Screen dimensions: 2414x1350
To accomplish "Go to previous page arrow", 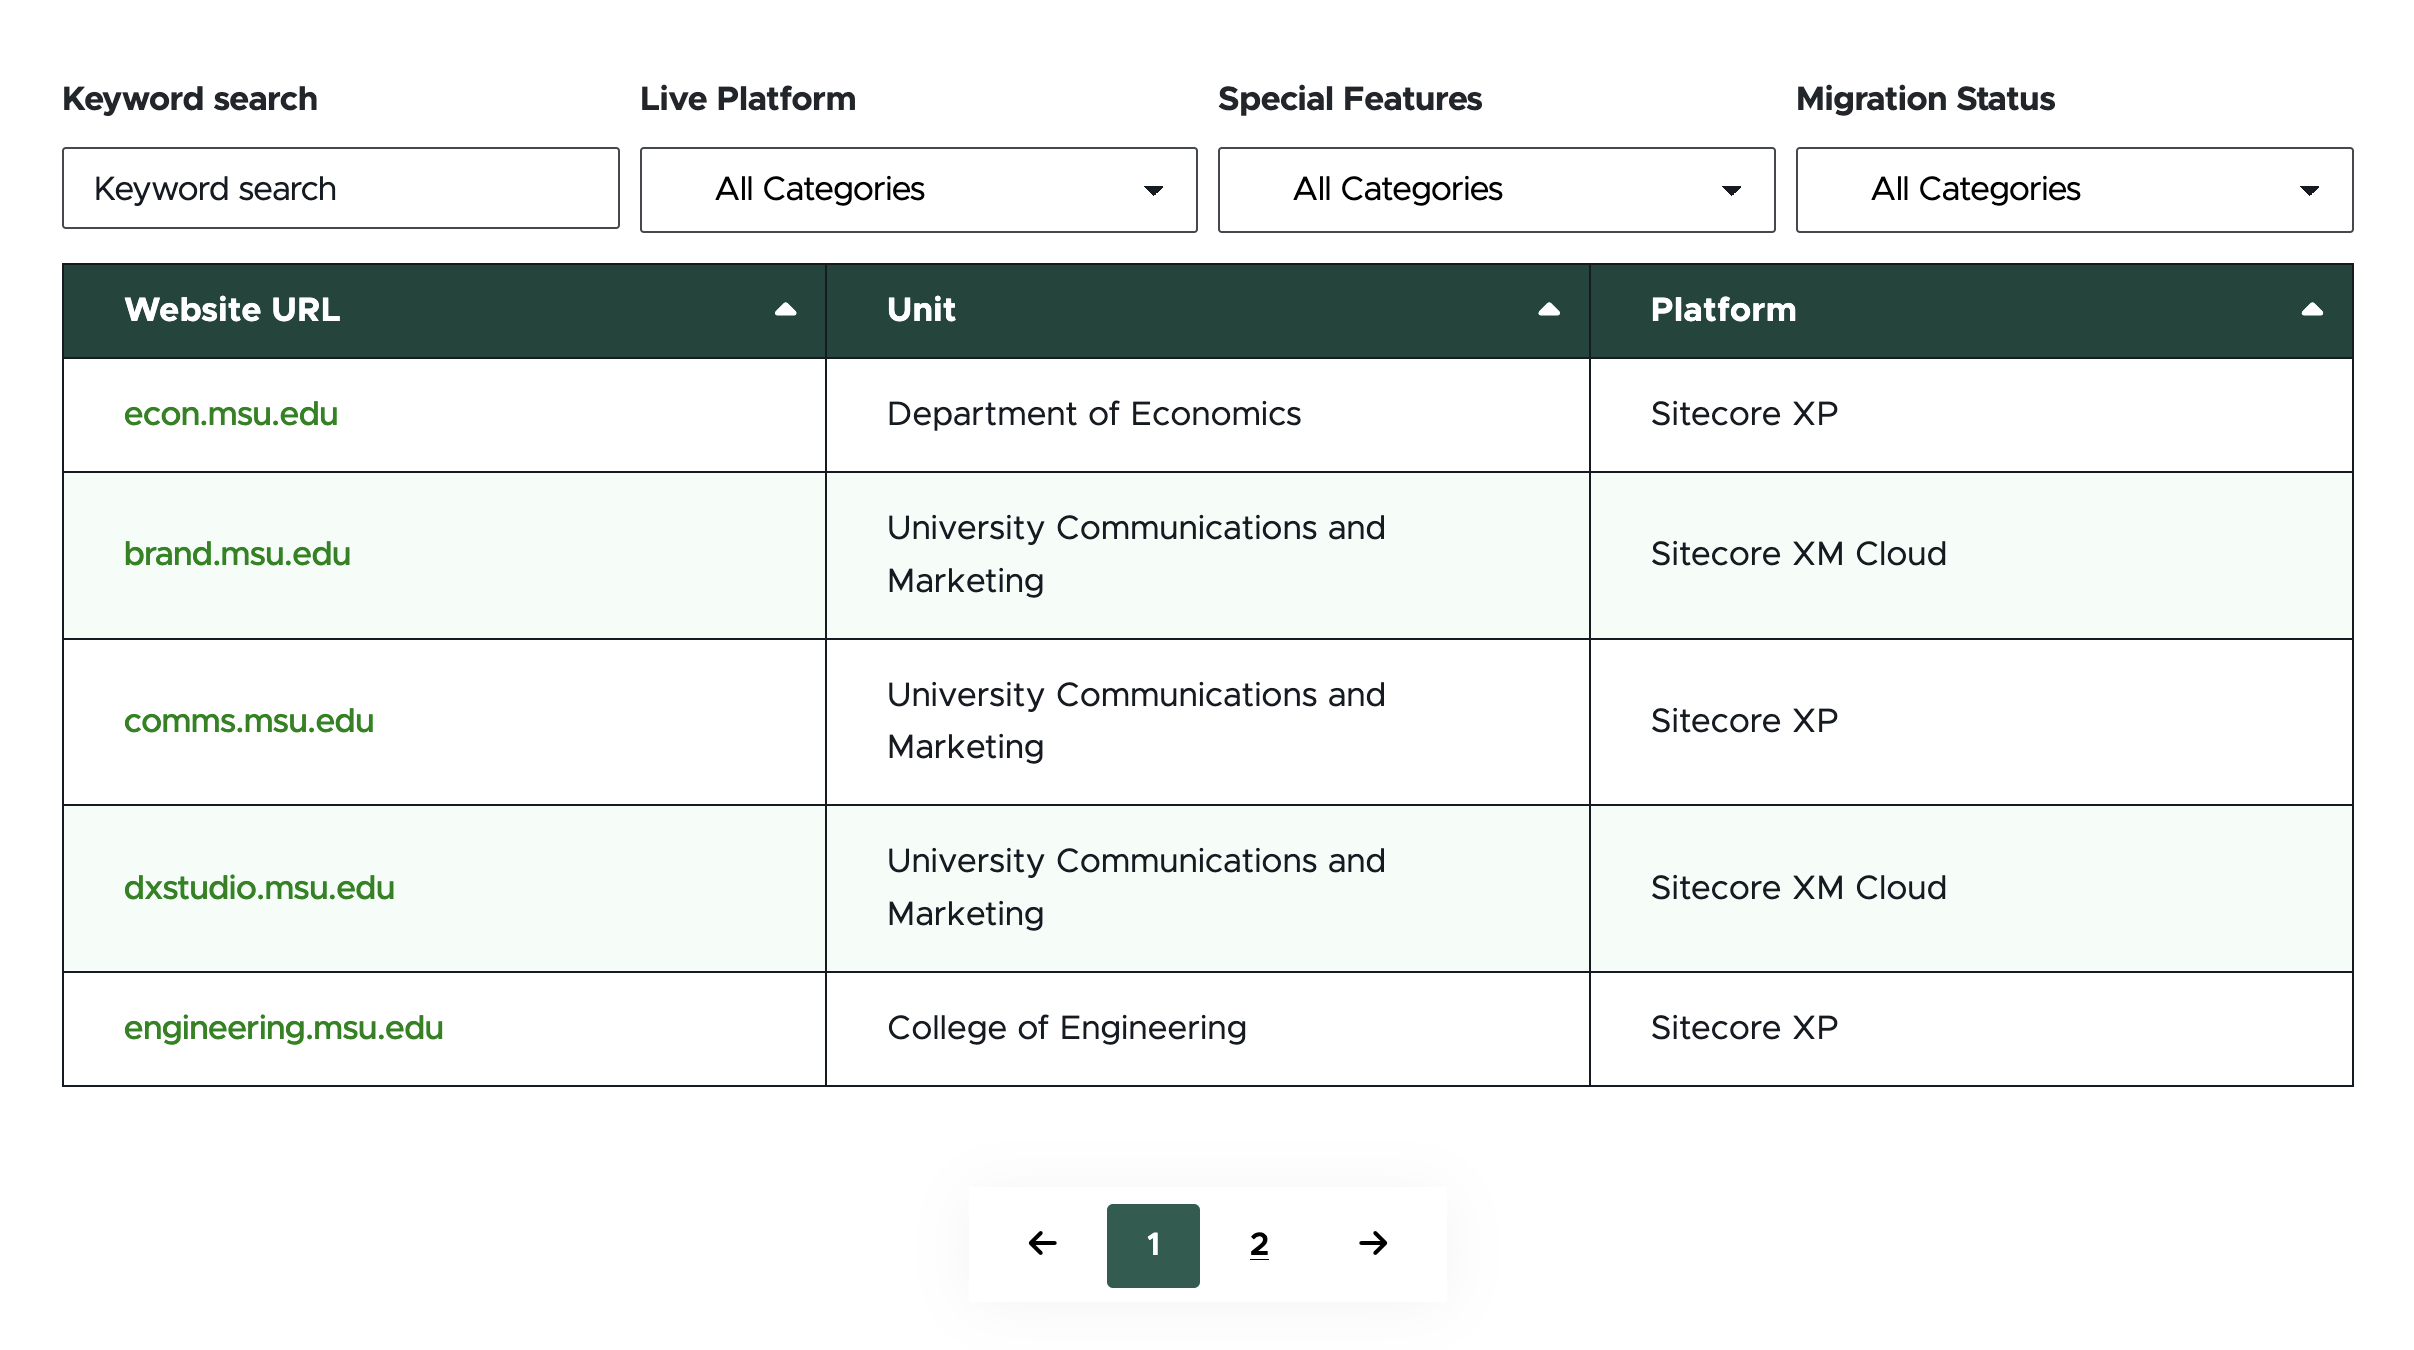I will pos(1043,1243).
